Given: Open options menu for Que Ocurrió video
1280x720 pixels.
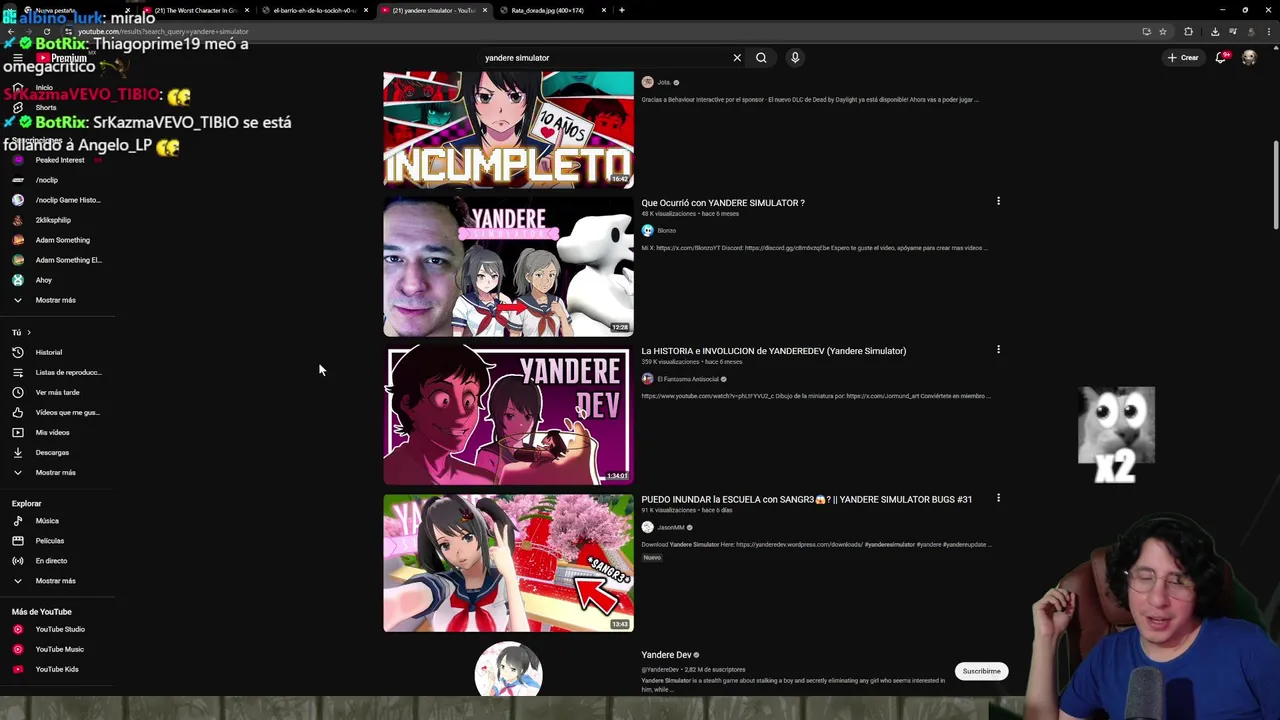Looking at the screenshot, I should coord(998,201).
